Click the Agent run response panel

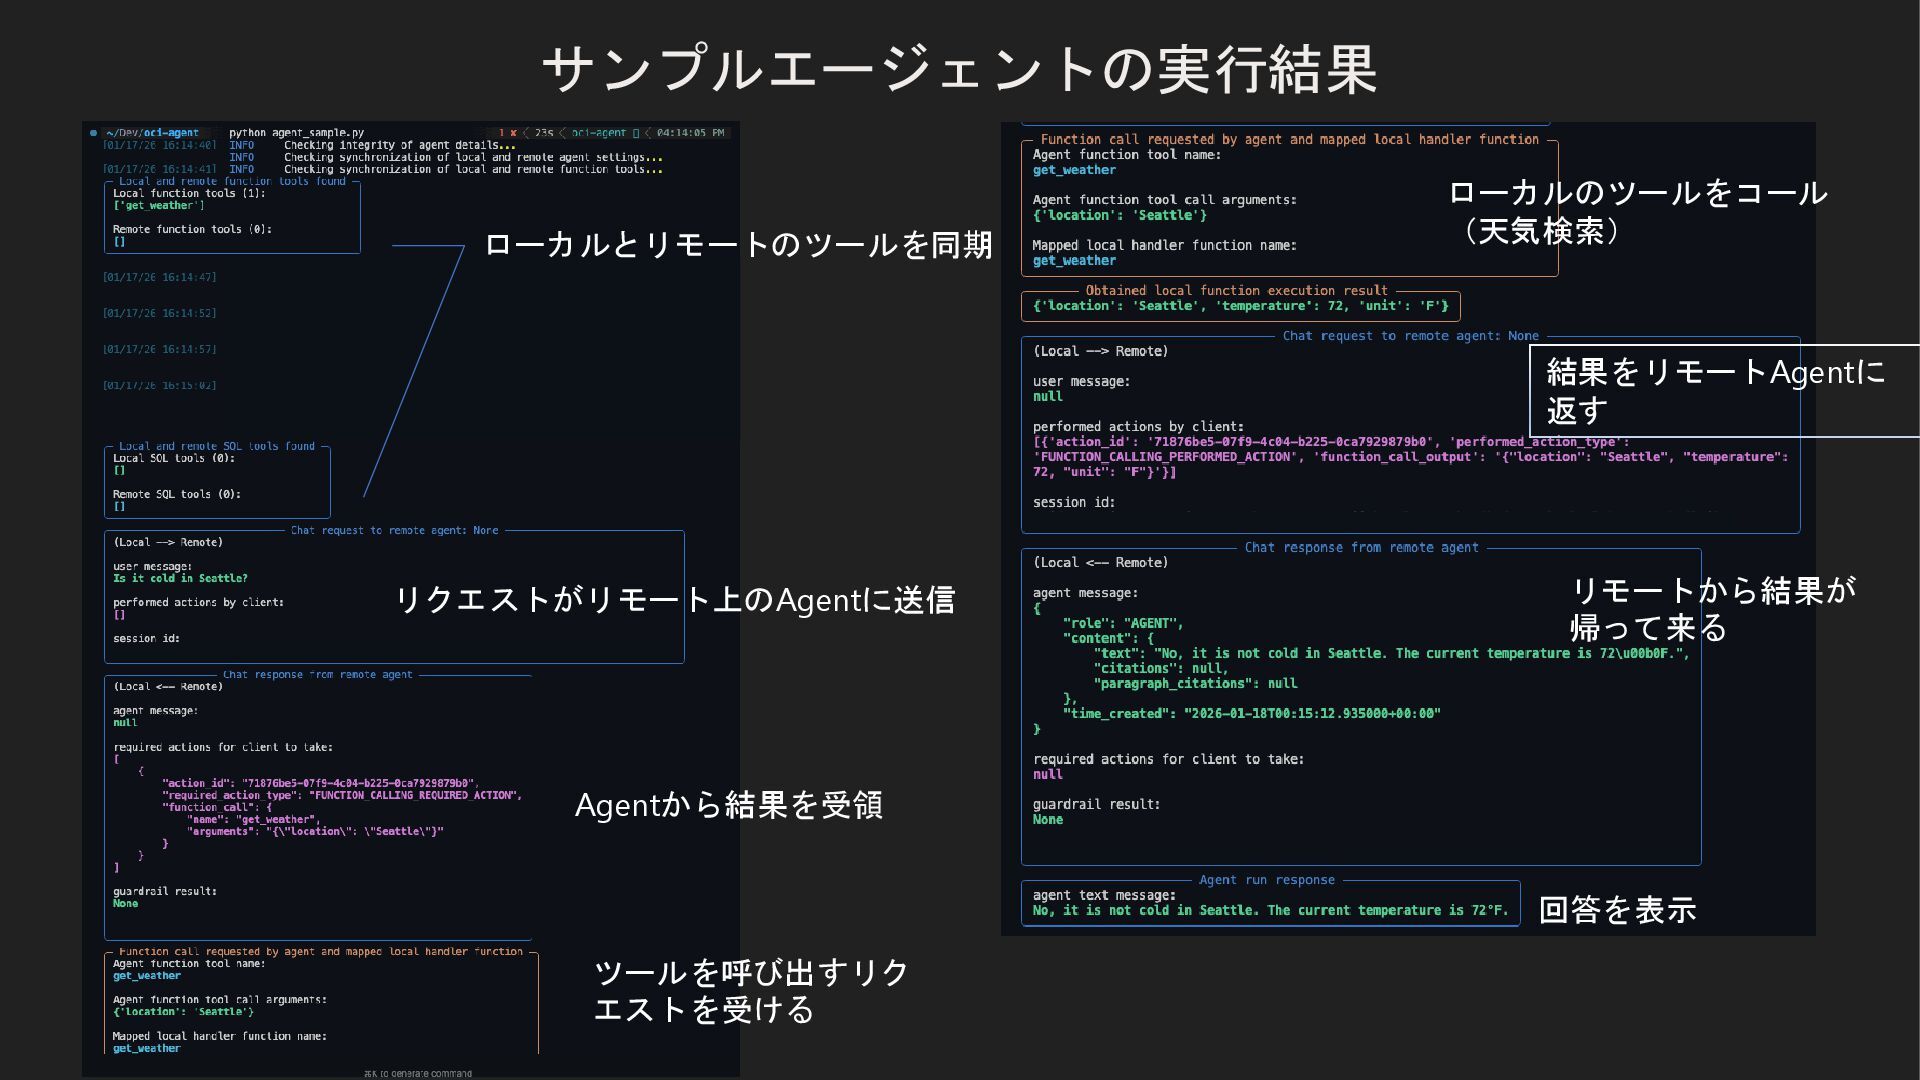pos(1269,903)
